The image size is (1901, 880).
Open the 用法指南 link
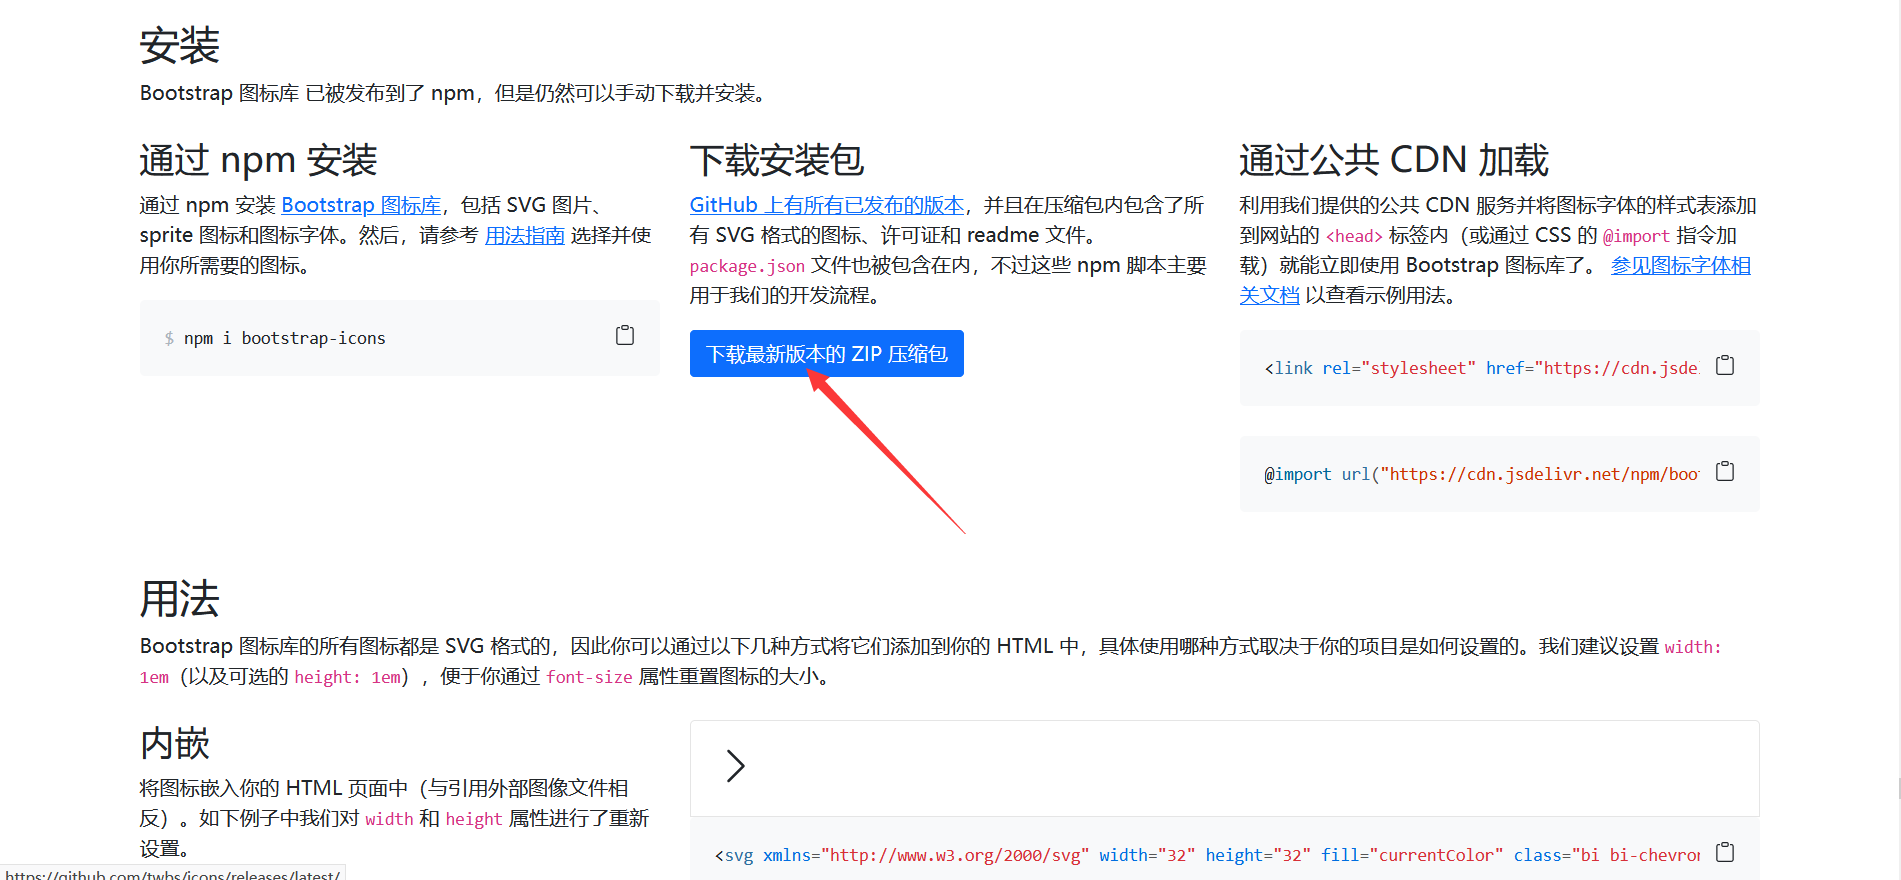[525, 235]
